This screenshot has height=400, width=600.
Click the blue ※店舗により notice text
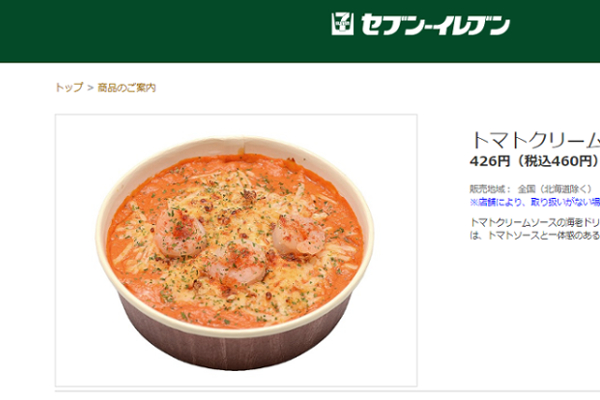coord(535,202)
